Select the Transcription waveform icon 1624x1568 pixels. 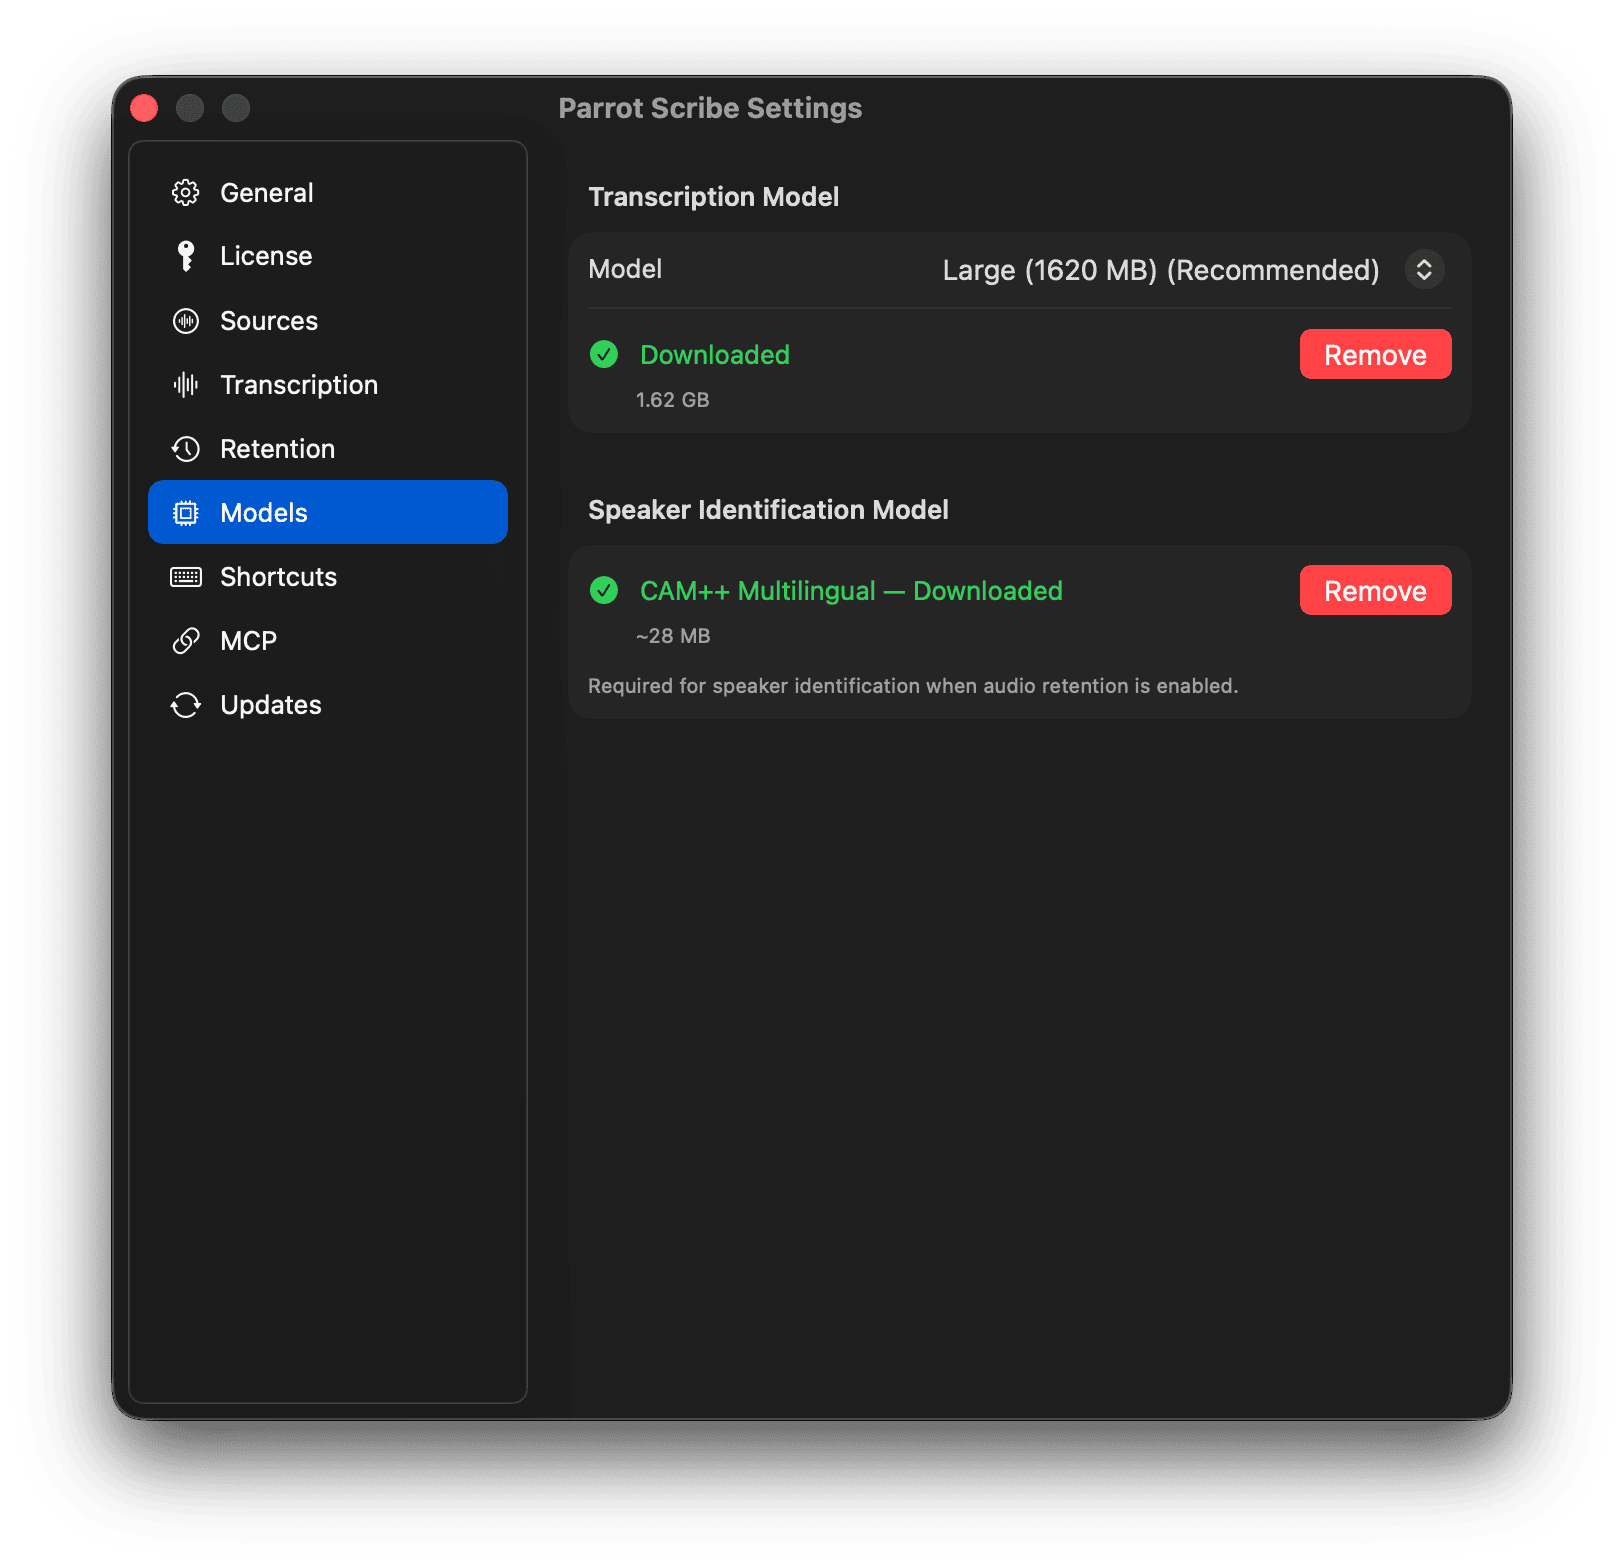[186, 385]
